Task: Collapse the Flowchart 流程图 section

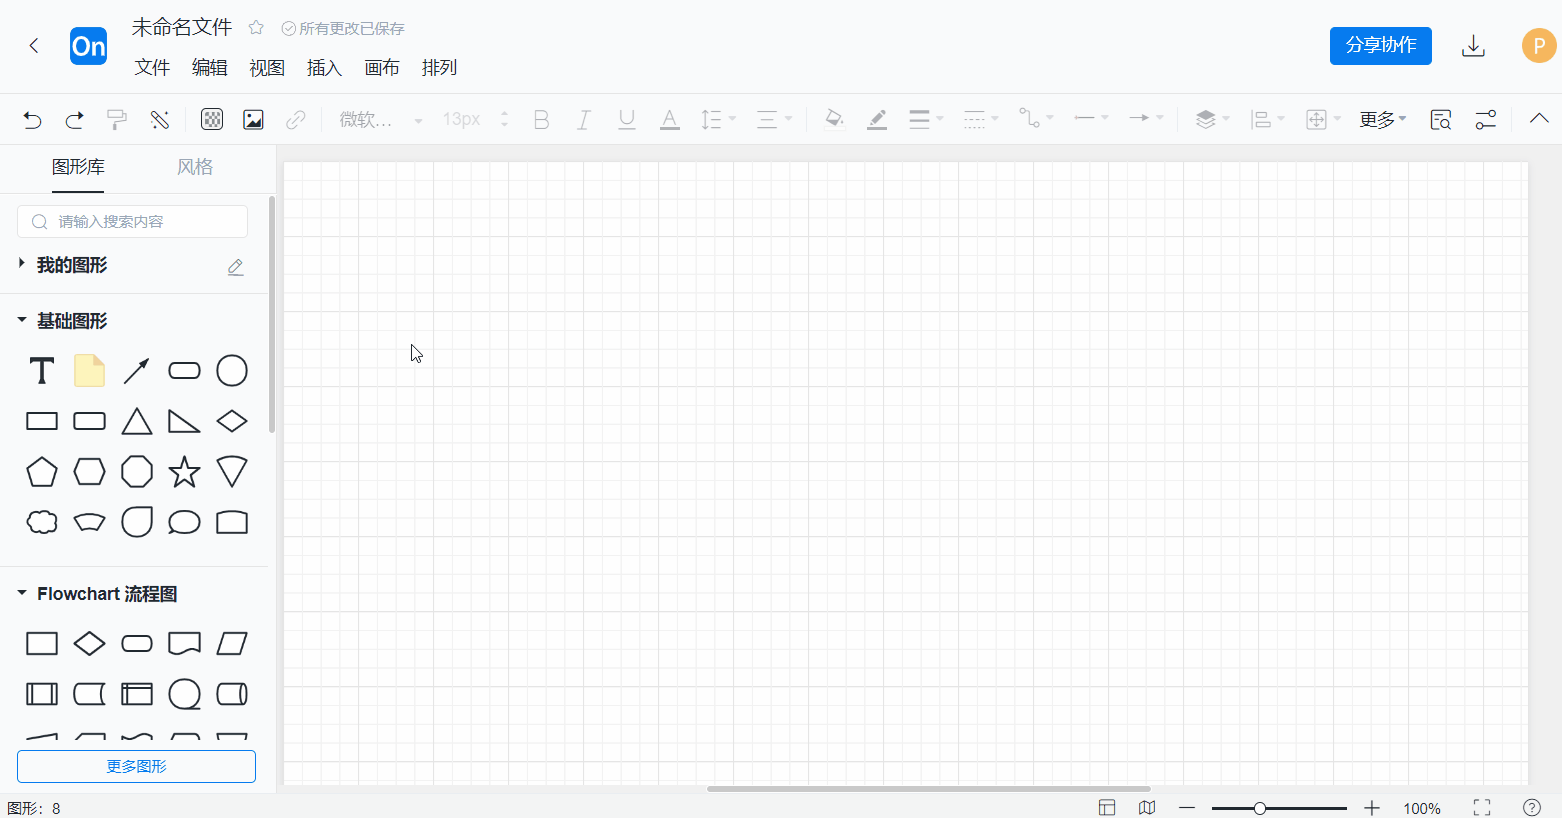Action: (22, 593)
